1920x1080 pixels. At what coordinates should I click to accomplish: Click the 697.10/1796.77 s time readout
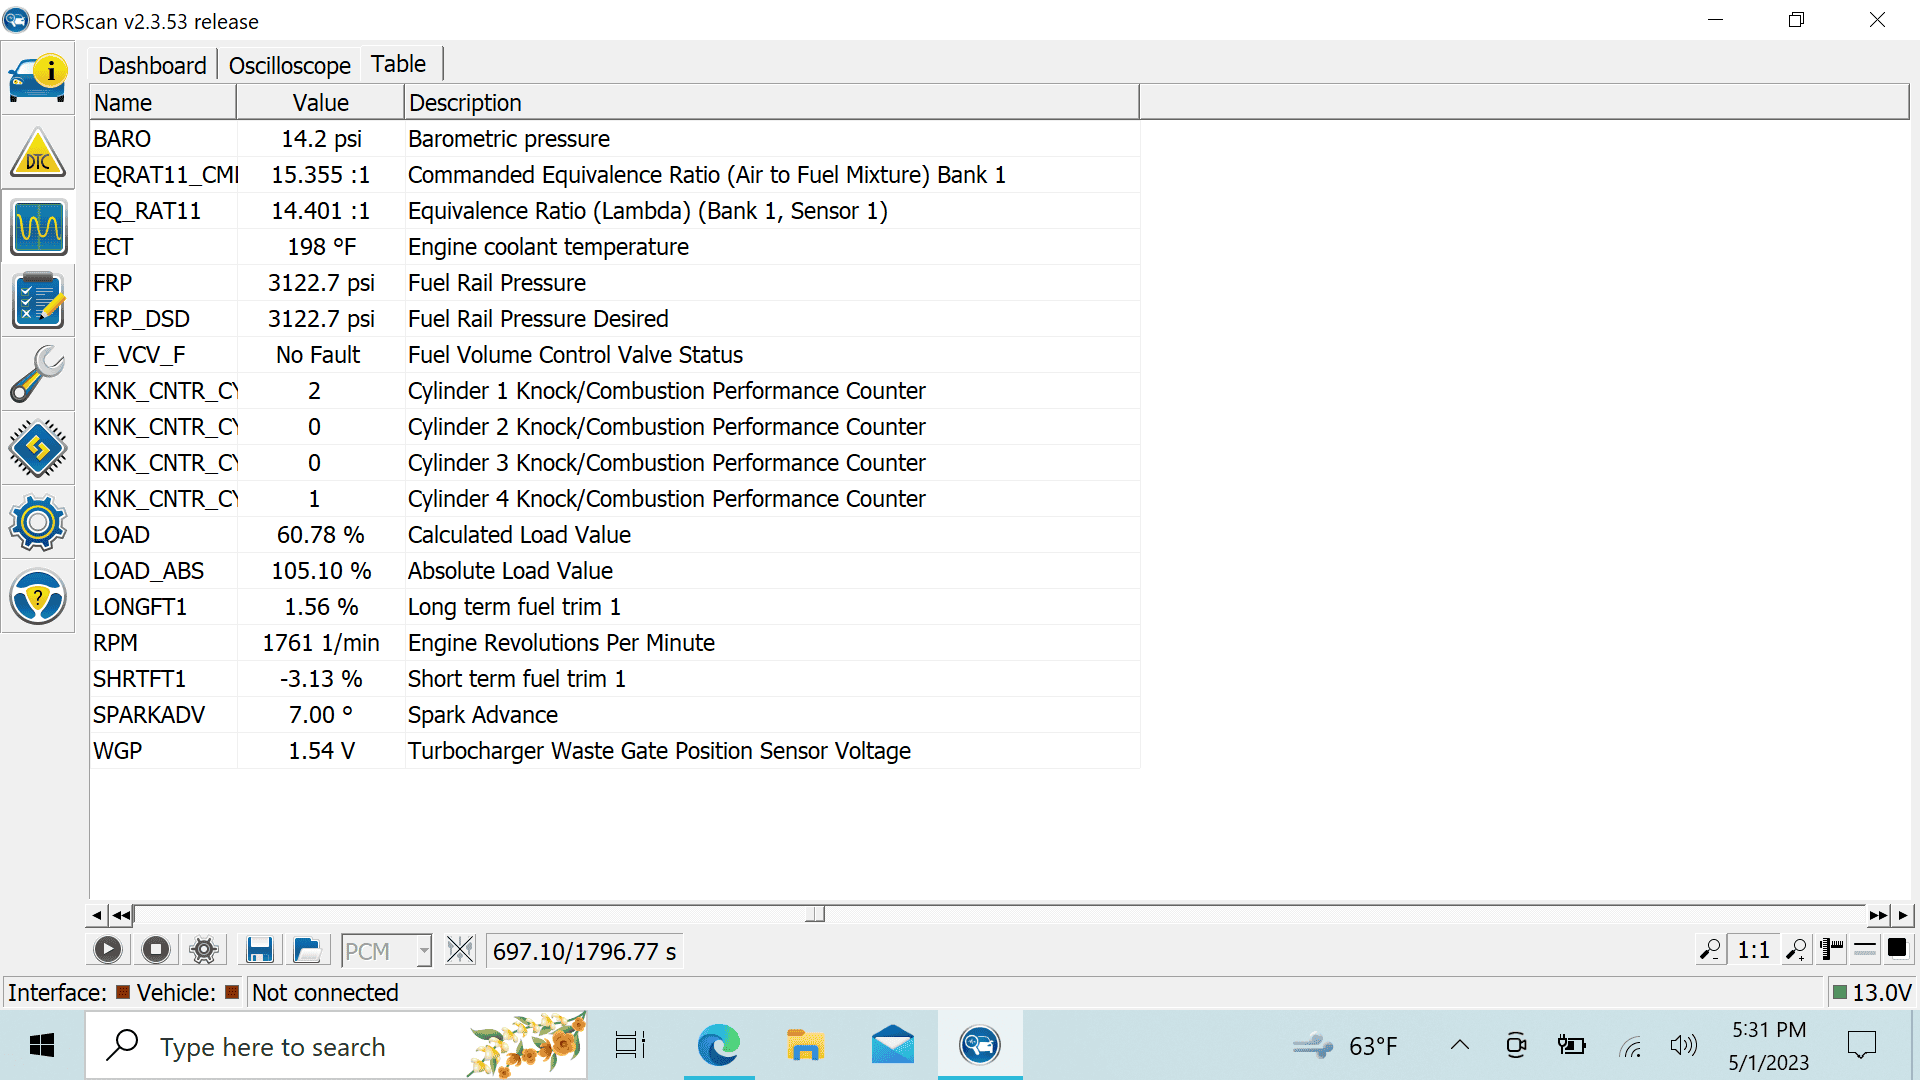coord(584,951)
